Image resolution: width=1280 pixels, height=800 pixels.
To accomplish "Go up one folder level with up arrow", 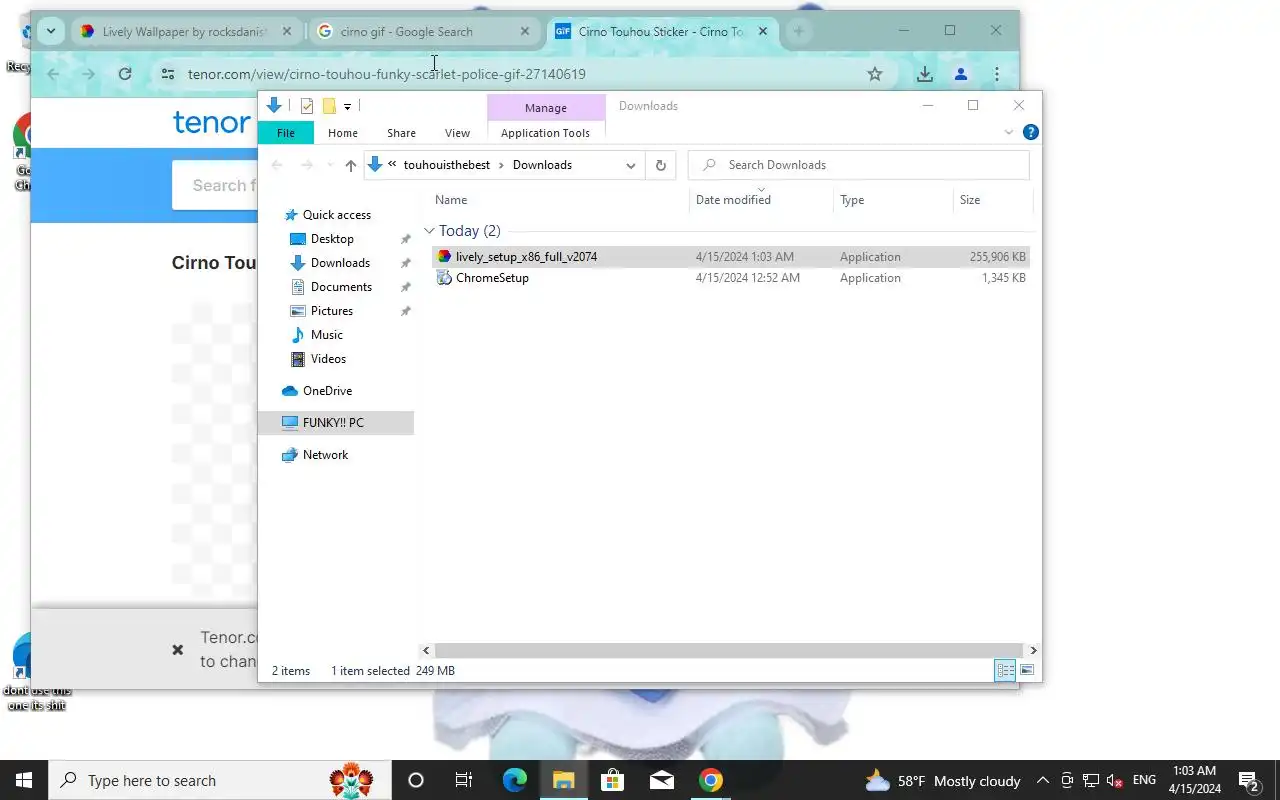I will pos(350,166).
